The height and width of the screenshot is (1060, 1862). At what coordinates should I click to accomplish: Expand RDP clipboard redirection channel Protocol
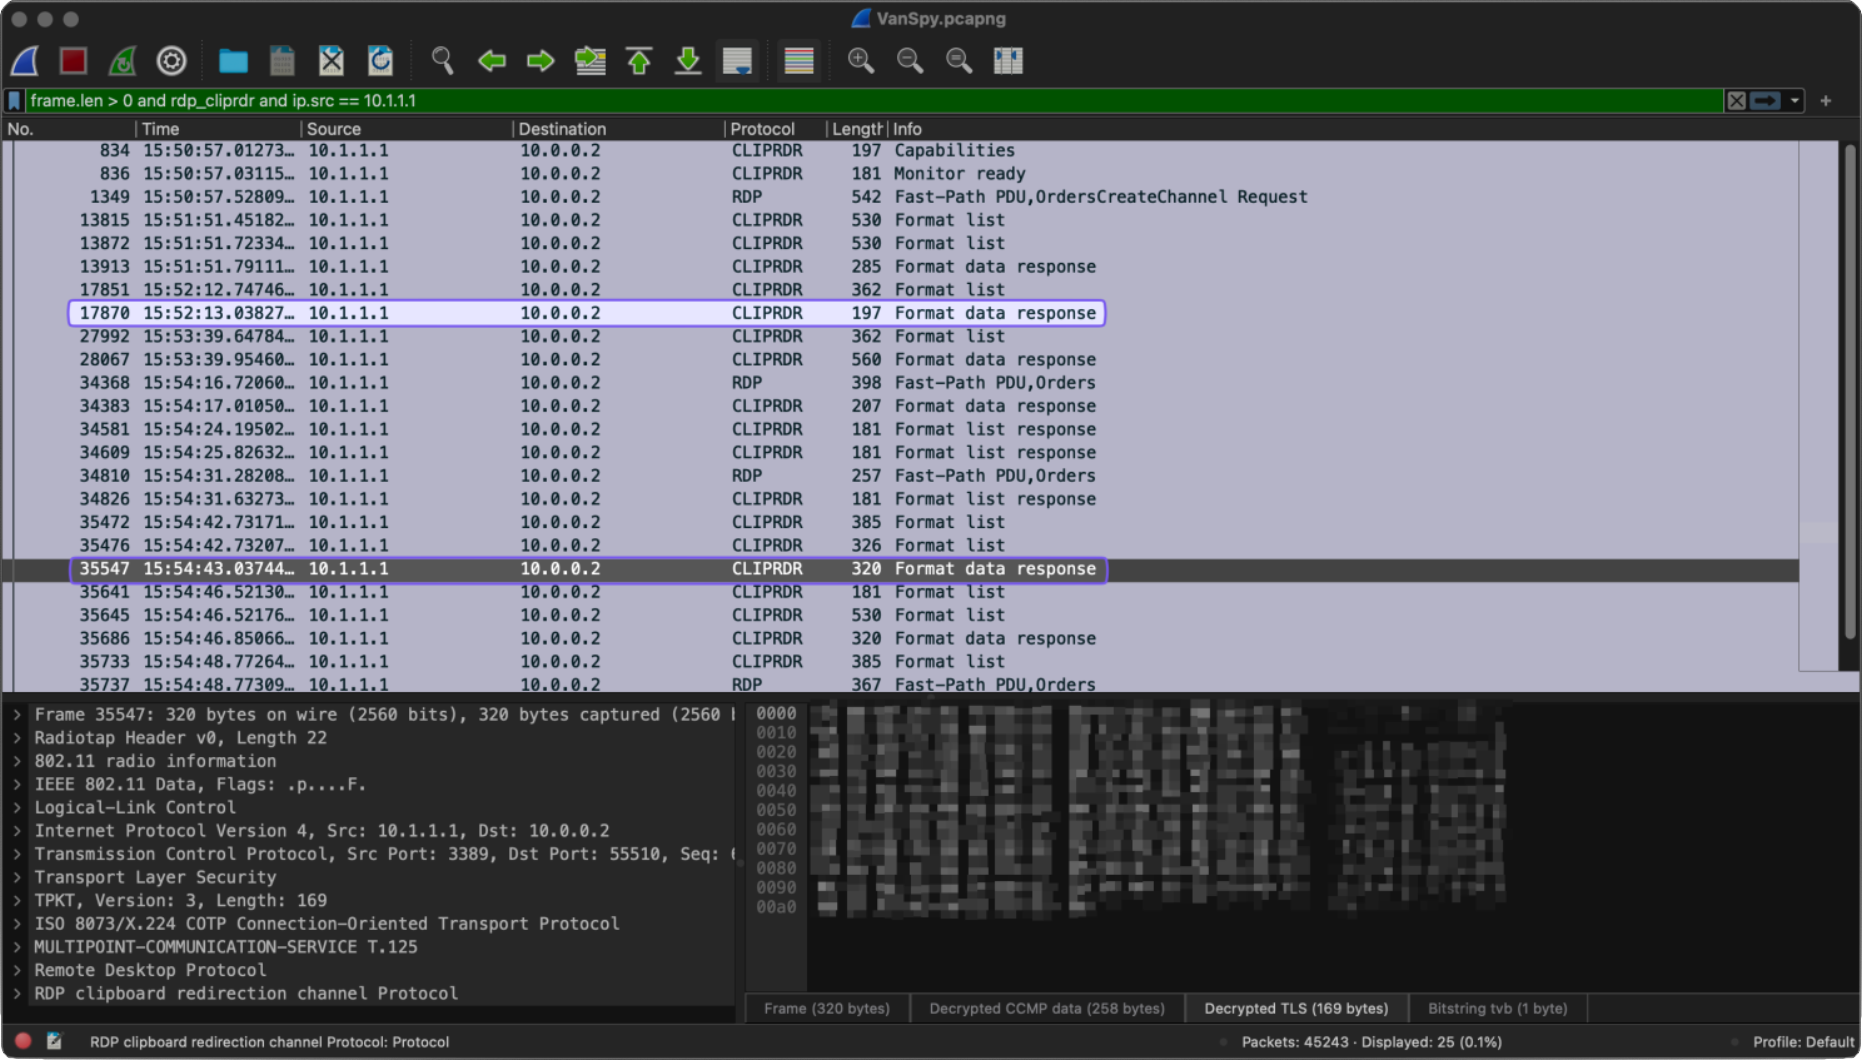[x=16, y=994]
